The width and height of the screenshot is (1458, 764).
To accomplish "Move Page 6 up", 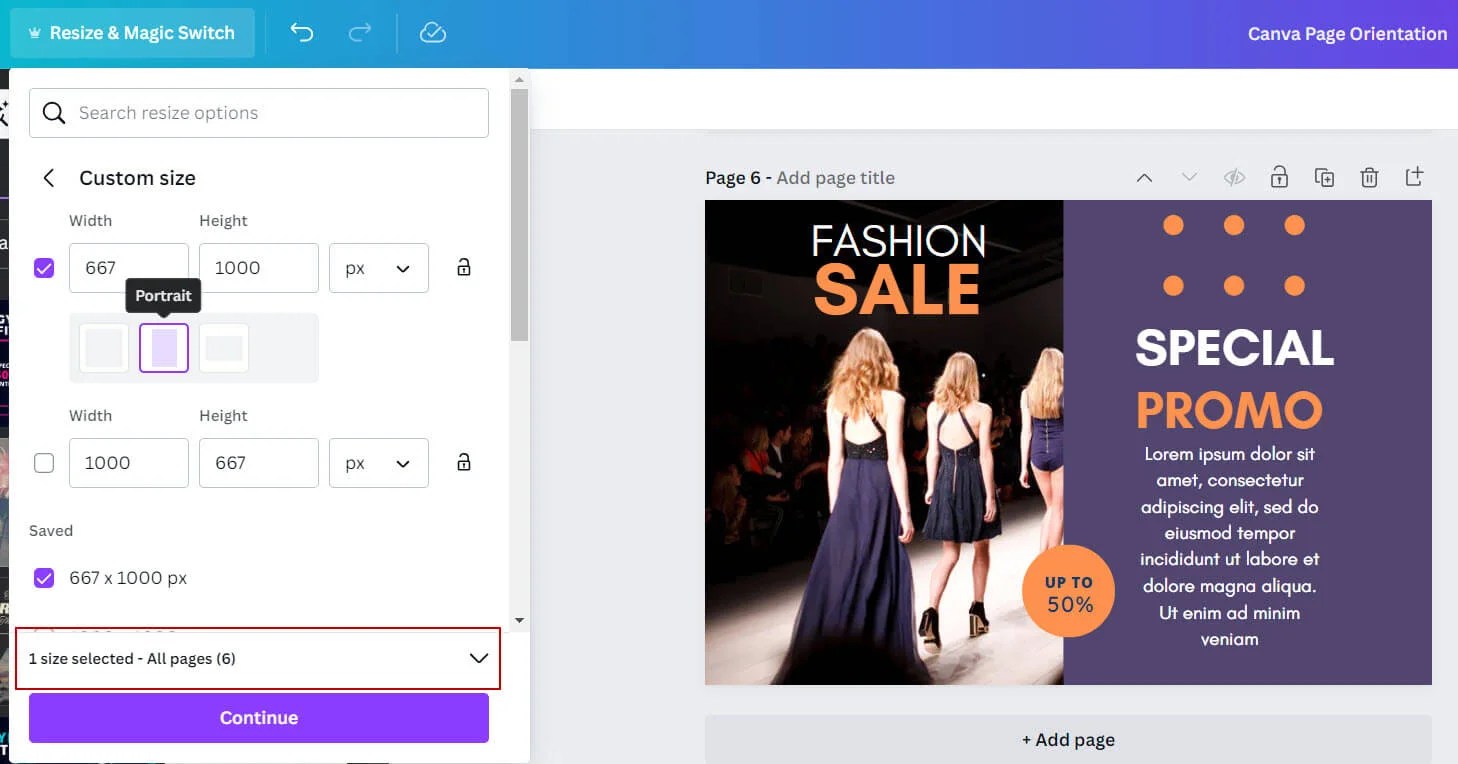I will 1145,178.
